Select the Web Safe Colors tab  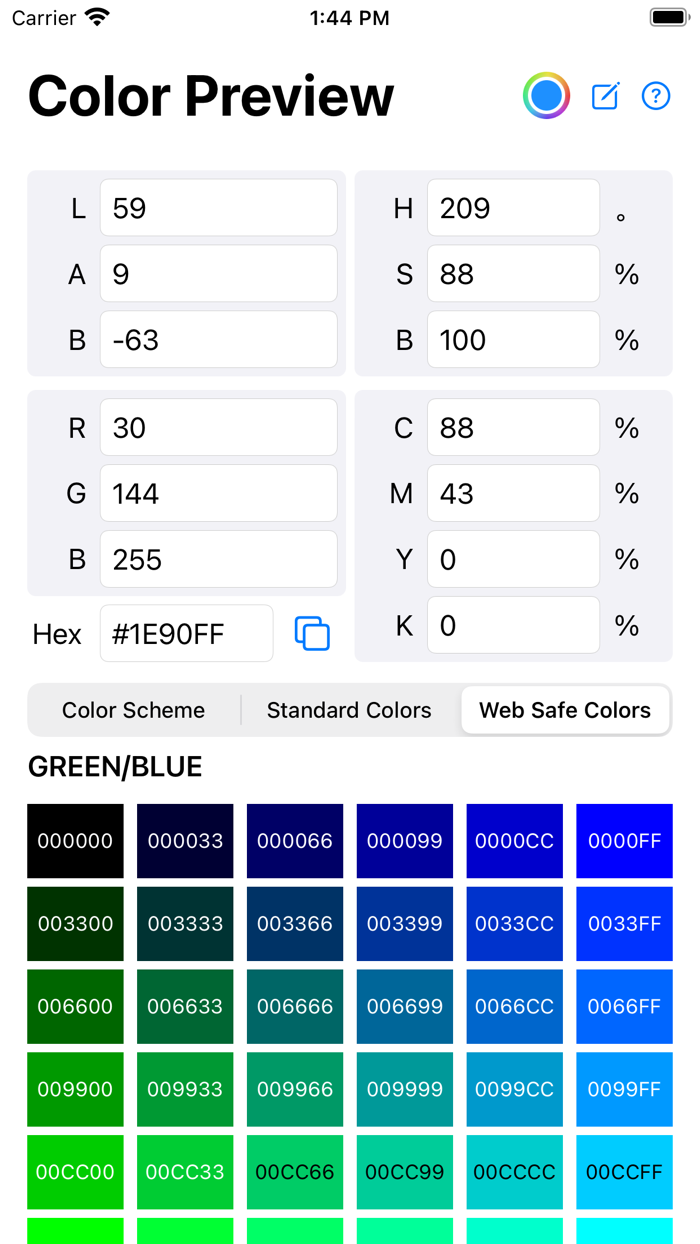tap(565, 710)
